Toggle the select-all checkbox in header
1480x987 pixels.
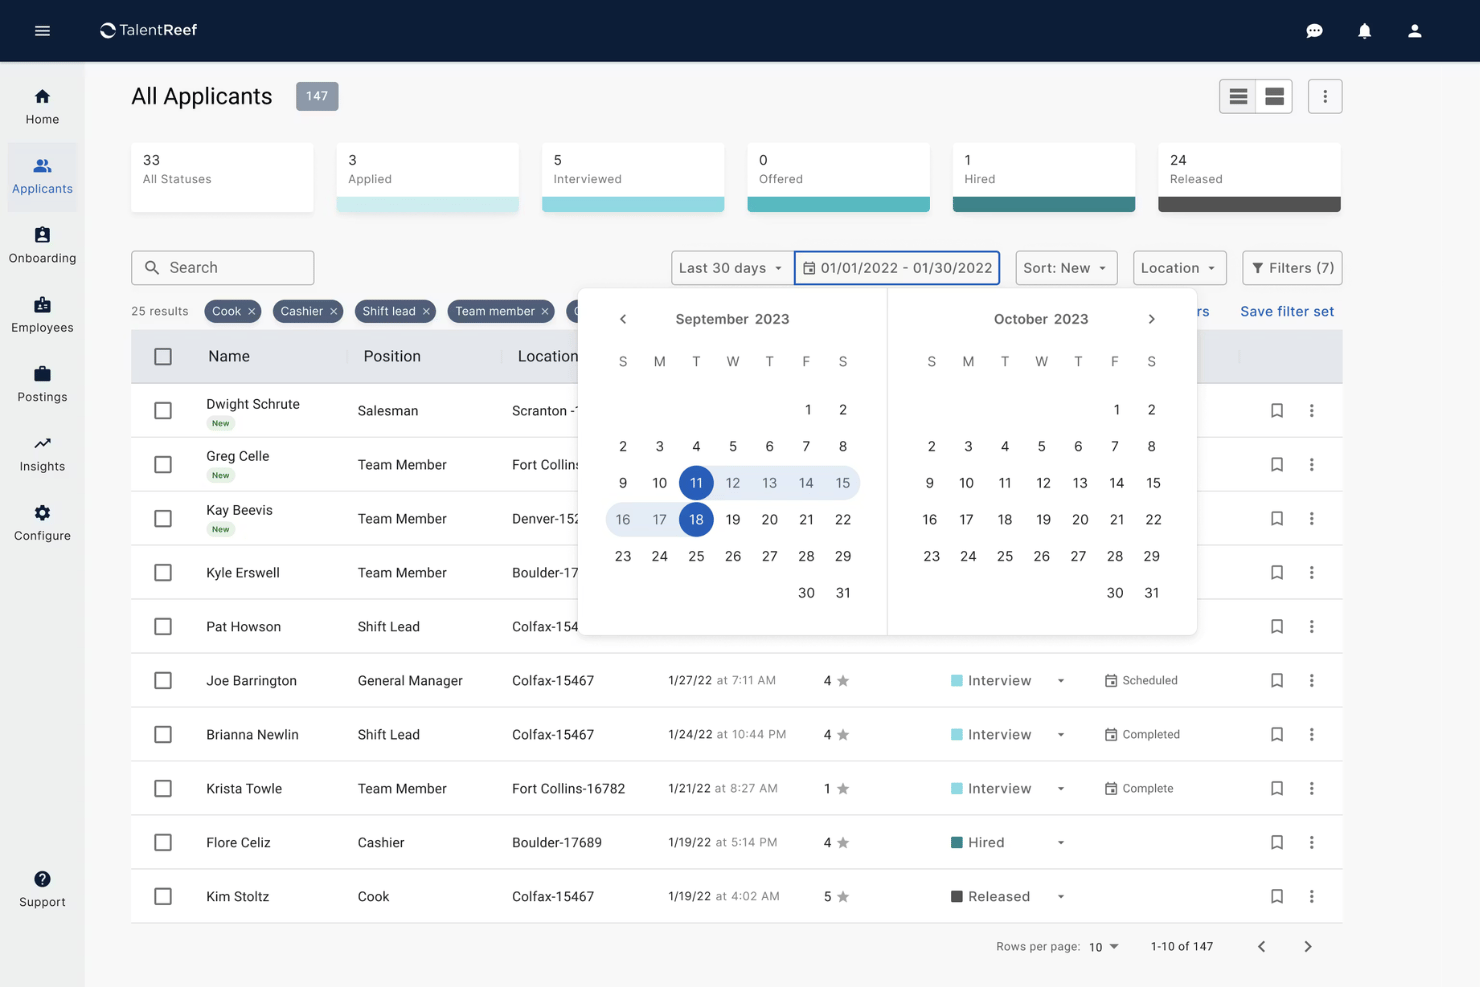pos(163,357)
